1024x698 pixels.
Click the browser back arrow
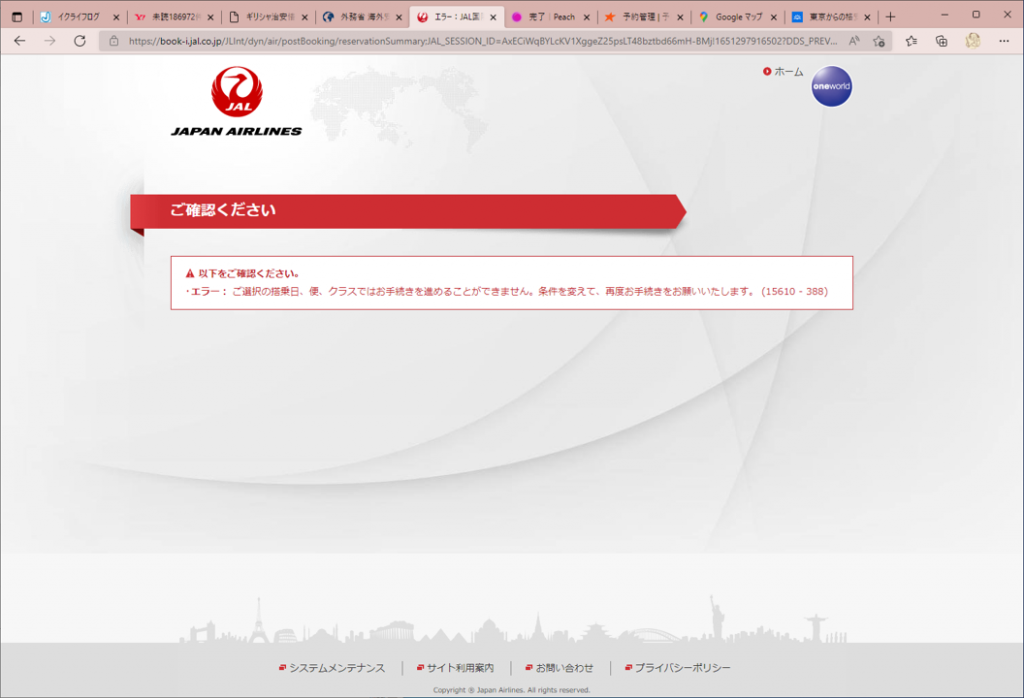(x=20, y=41)
